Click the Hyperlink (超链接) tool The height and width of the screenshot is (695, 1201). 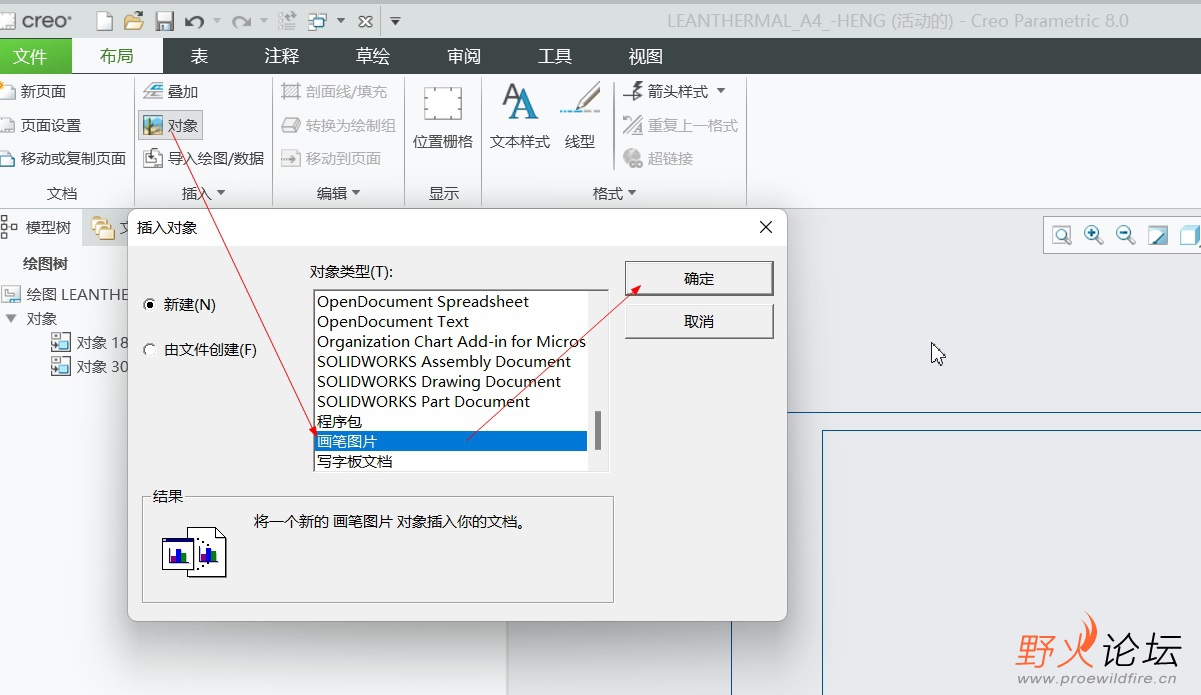(x=658, y=158)
